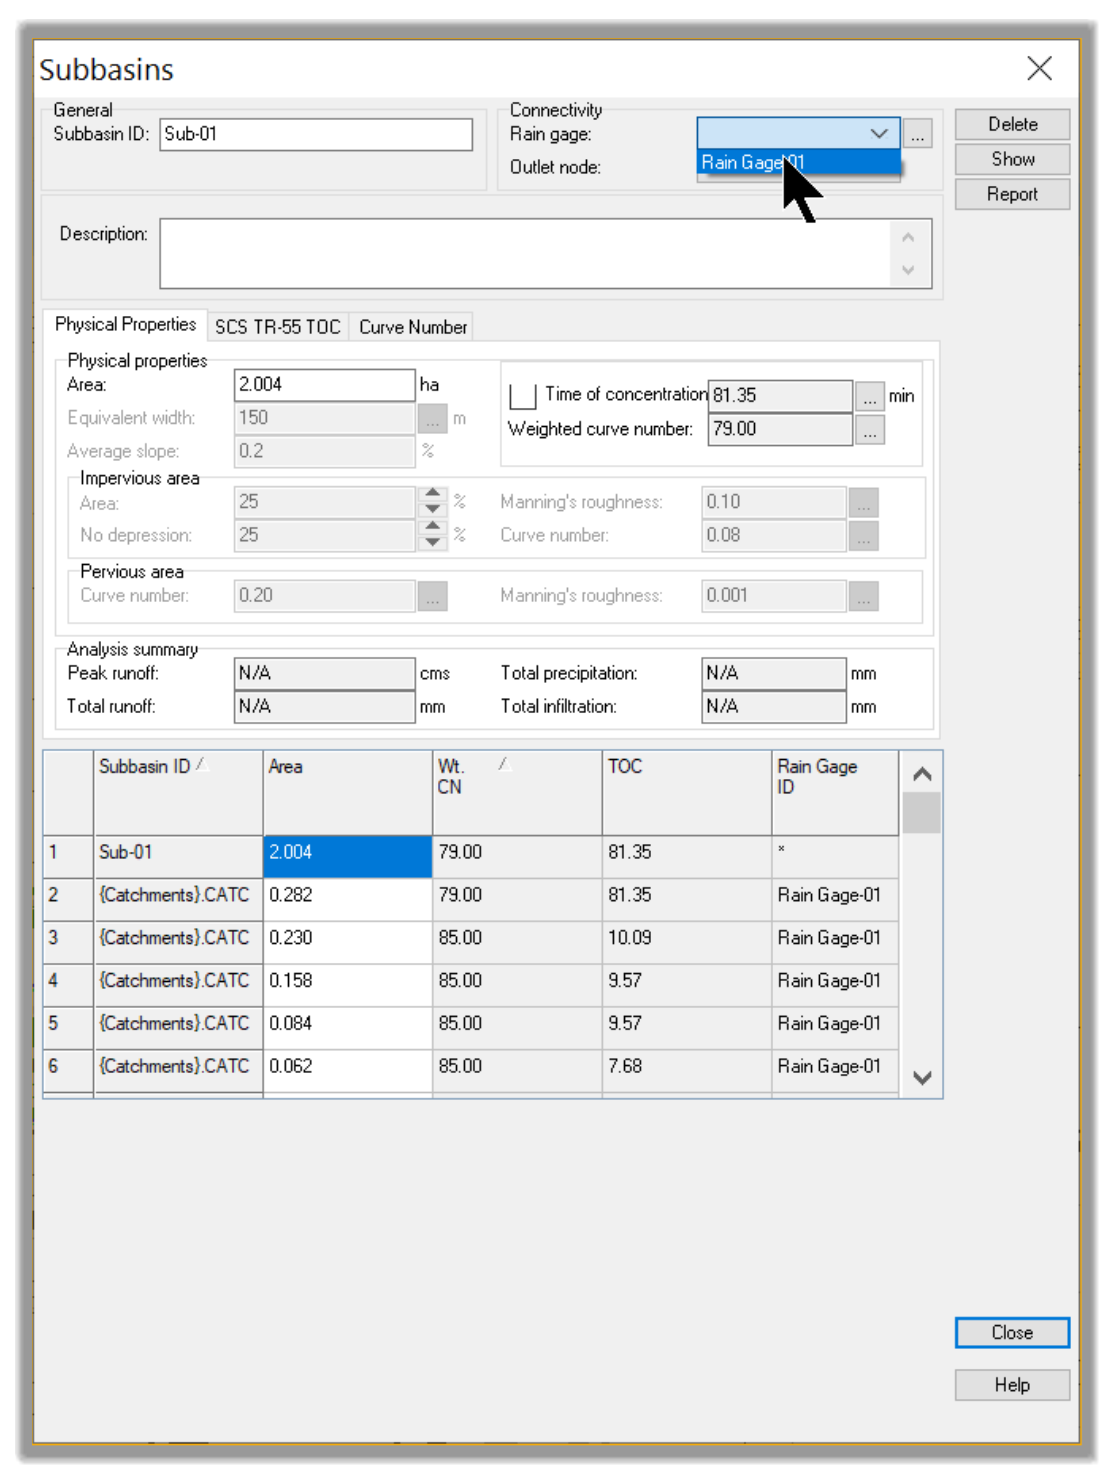Click the Show button
1113x1482 pixels.
(x=1012, y=159)
